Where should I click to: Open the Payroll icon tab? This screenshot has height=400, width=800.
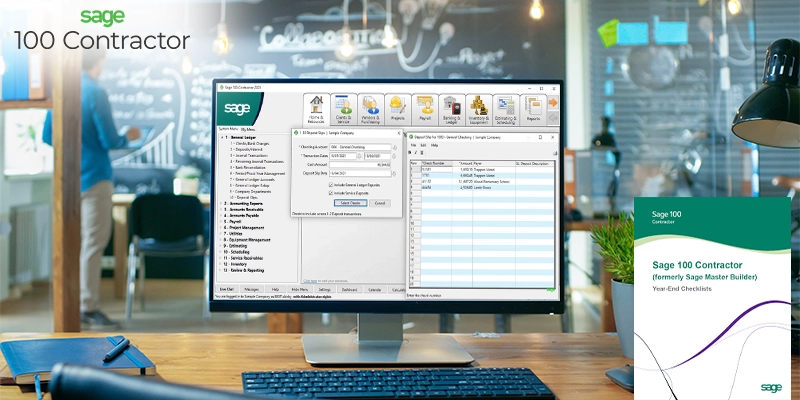tap(425, 104)
